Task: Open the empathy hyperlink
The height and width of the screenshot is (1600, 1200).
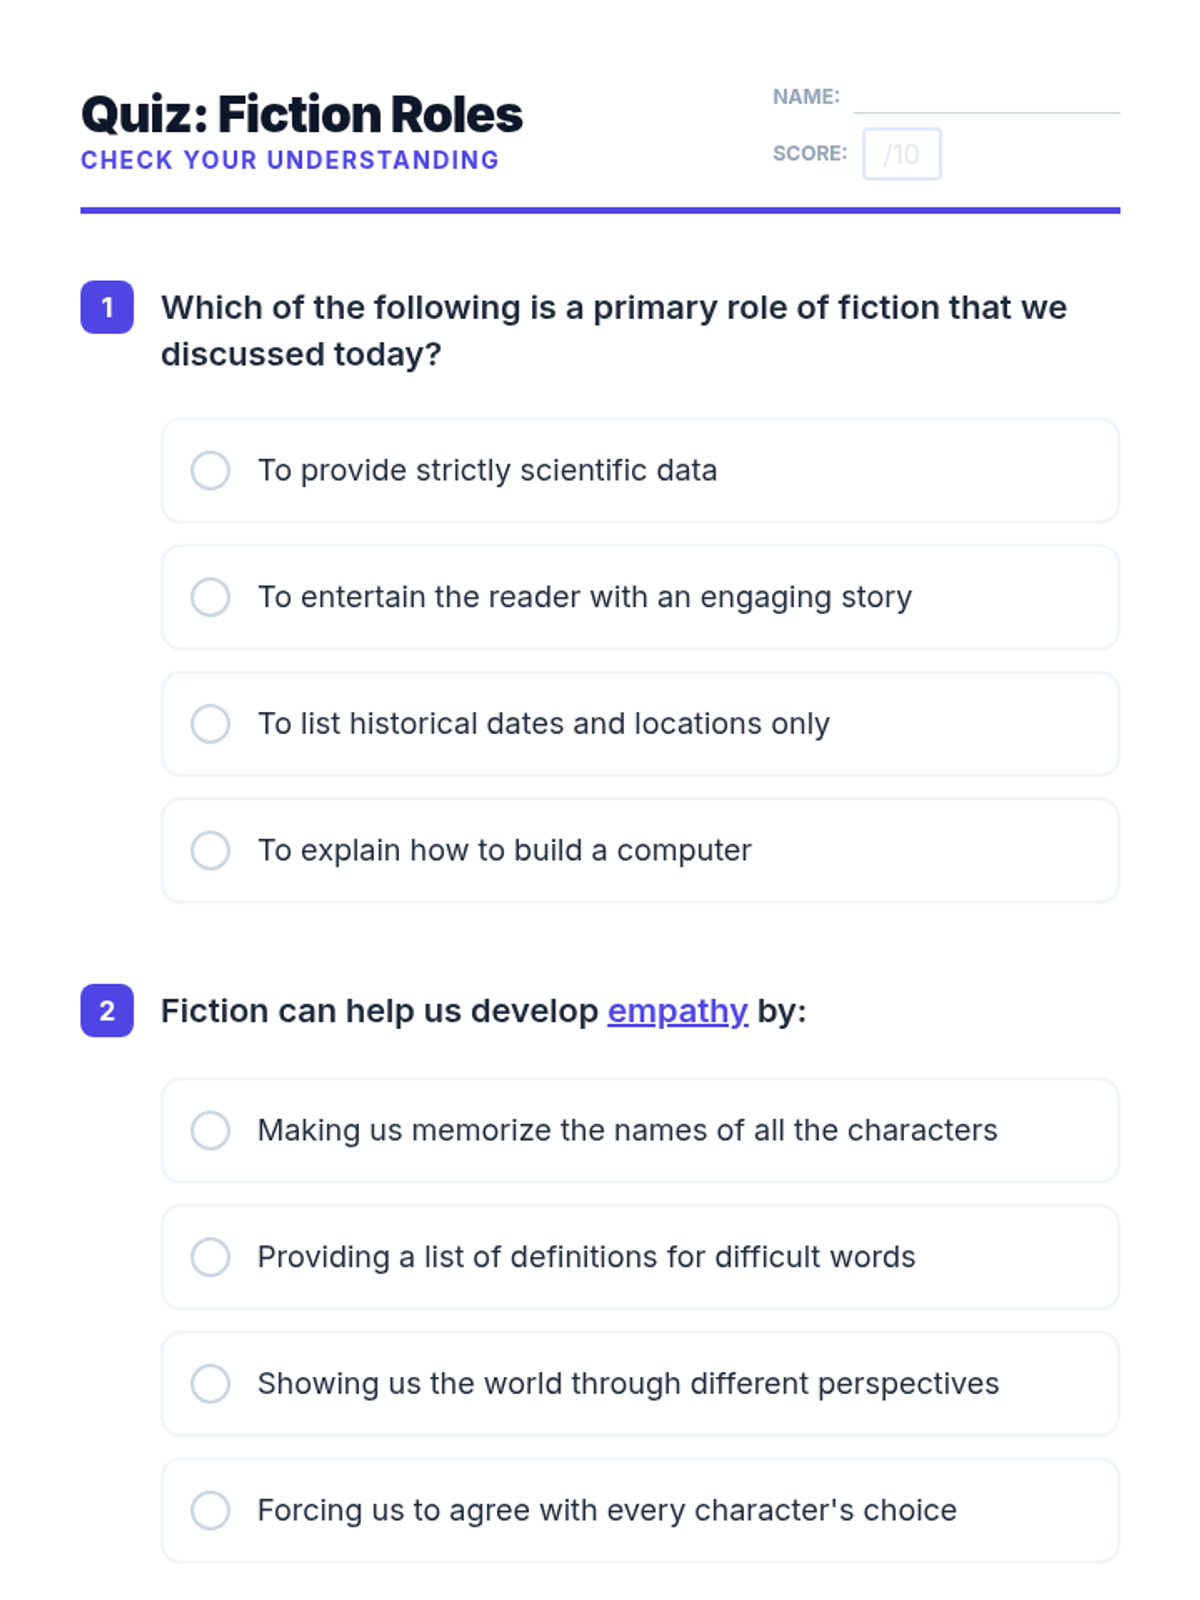Action: [677, 1011]
